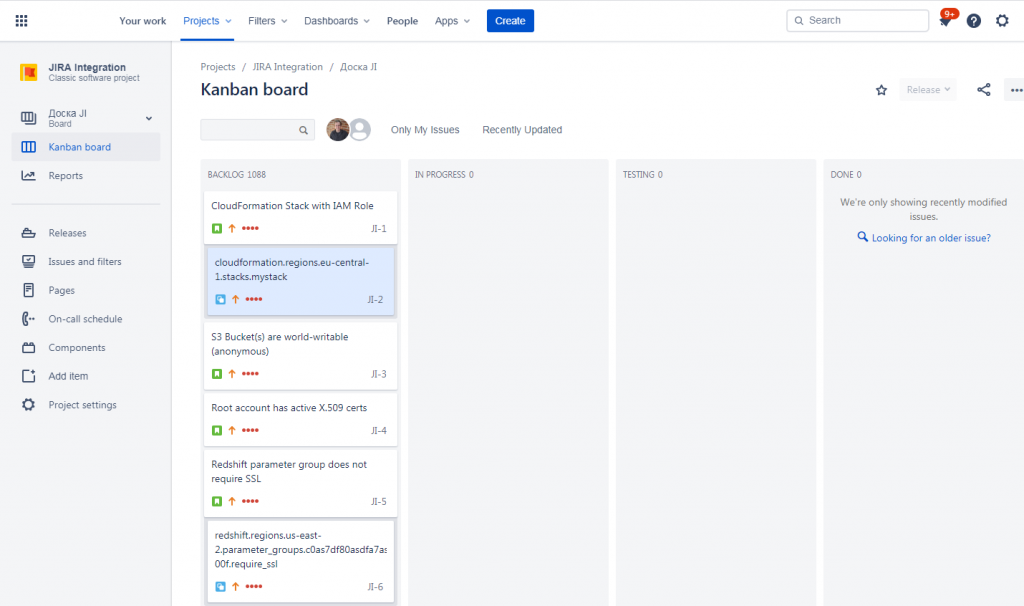This screenshot has height=606, width=1024.
Task: Filter by the user photo avatar
Action: pyautogui.click(x=338, y=129)
